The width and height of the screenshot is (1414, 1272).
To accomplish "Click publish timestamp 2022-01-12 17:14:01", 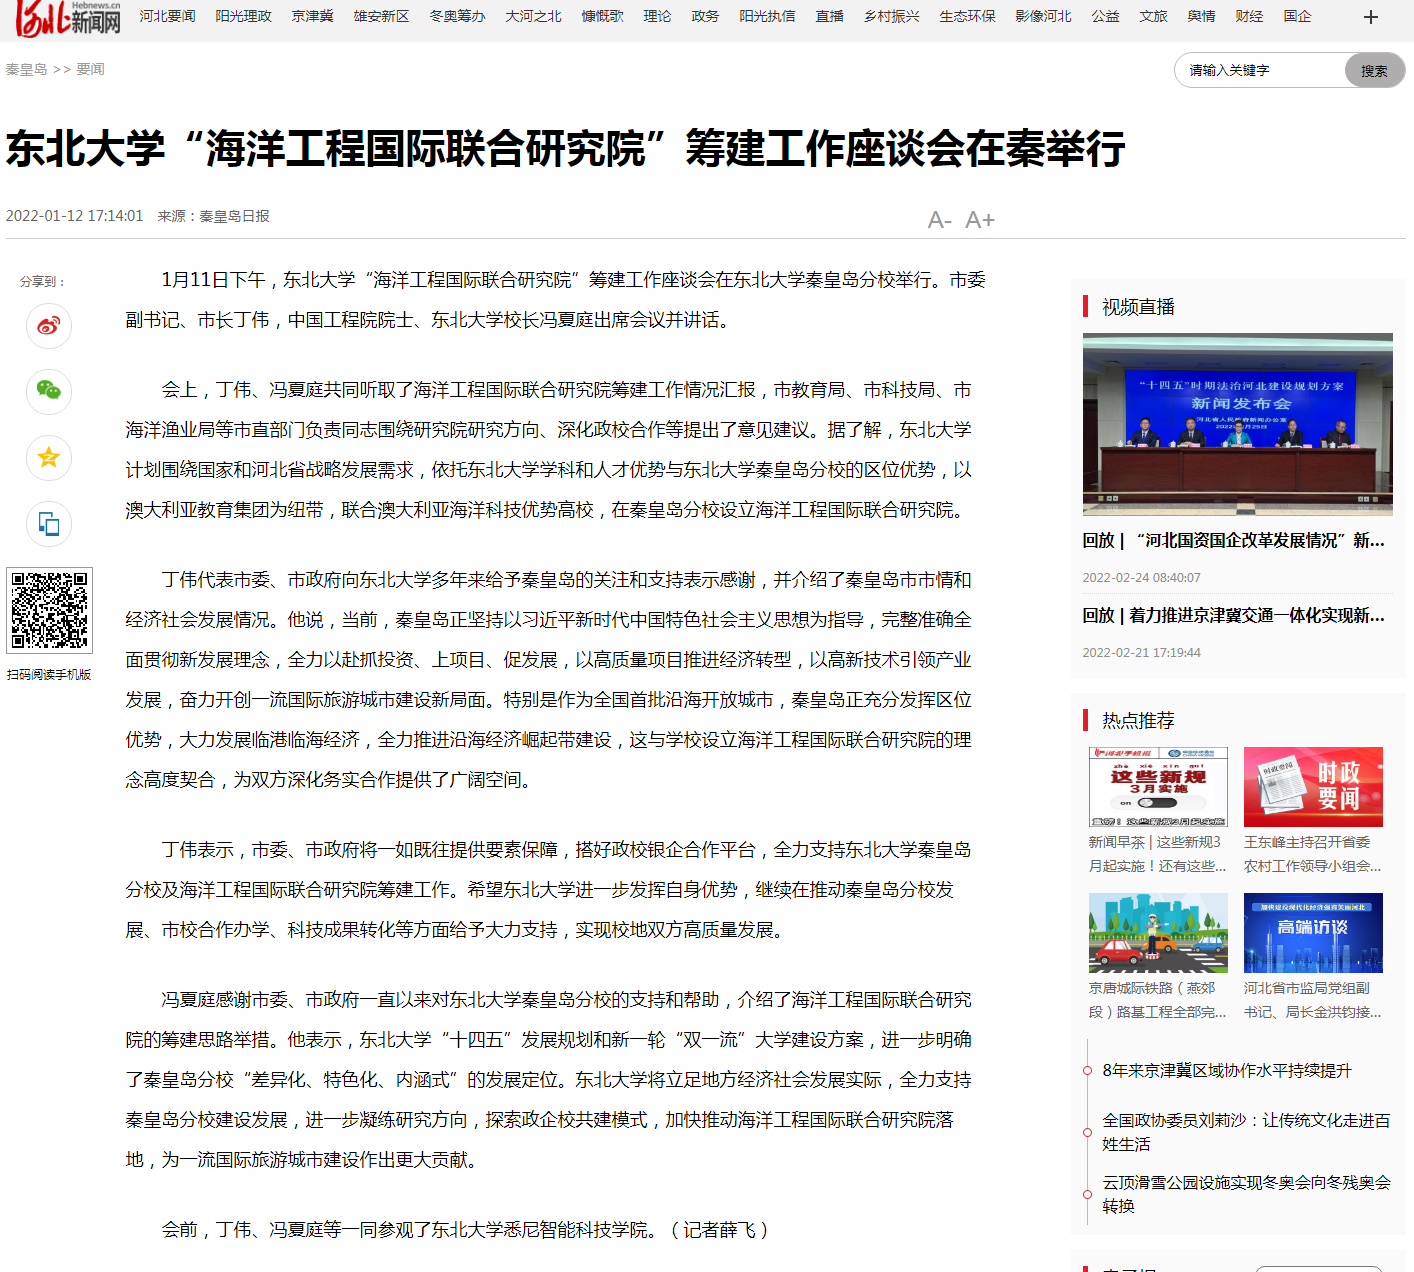I will point(75,216).
